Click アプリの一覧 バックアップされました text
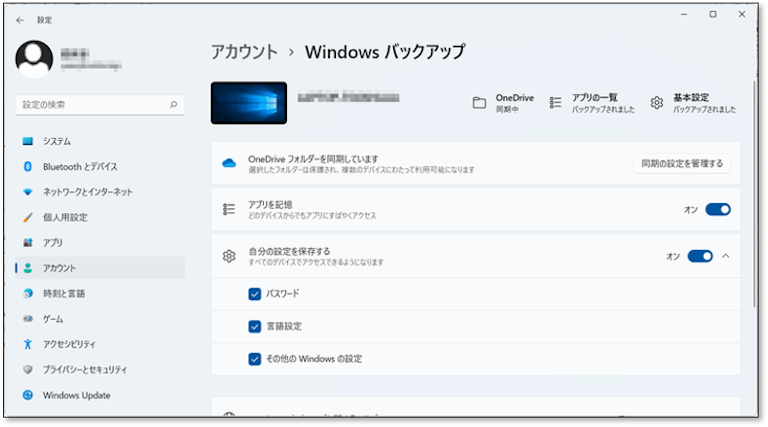This screenshot has width=768, height=427. [603, 103]
